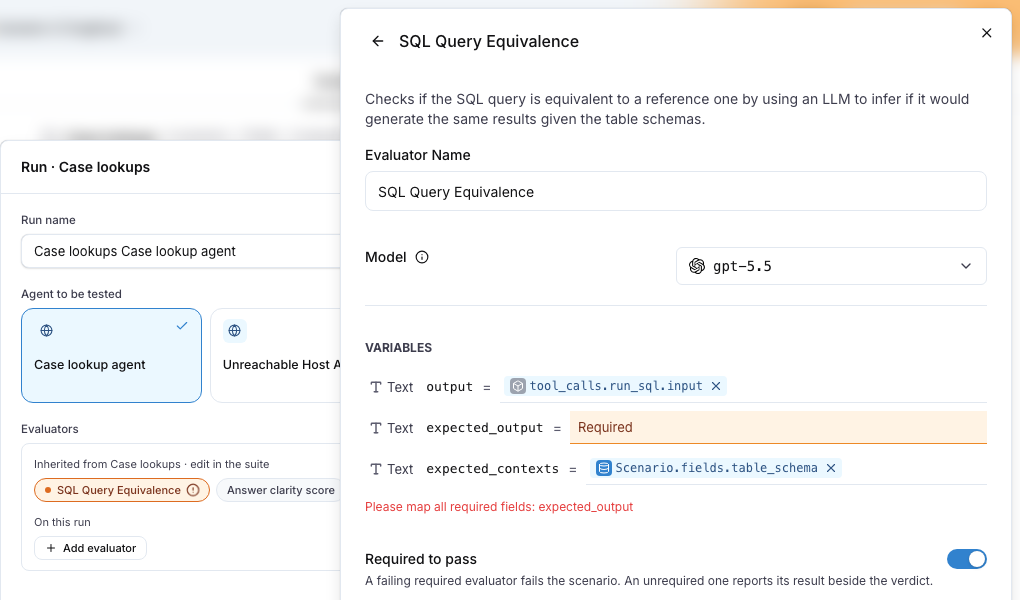This screenshot has height=600, width=1020.
Task: Click the 'On this run' label
Action: coord(62,522)
